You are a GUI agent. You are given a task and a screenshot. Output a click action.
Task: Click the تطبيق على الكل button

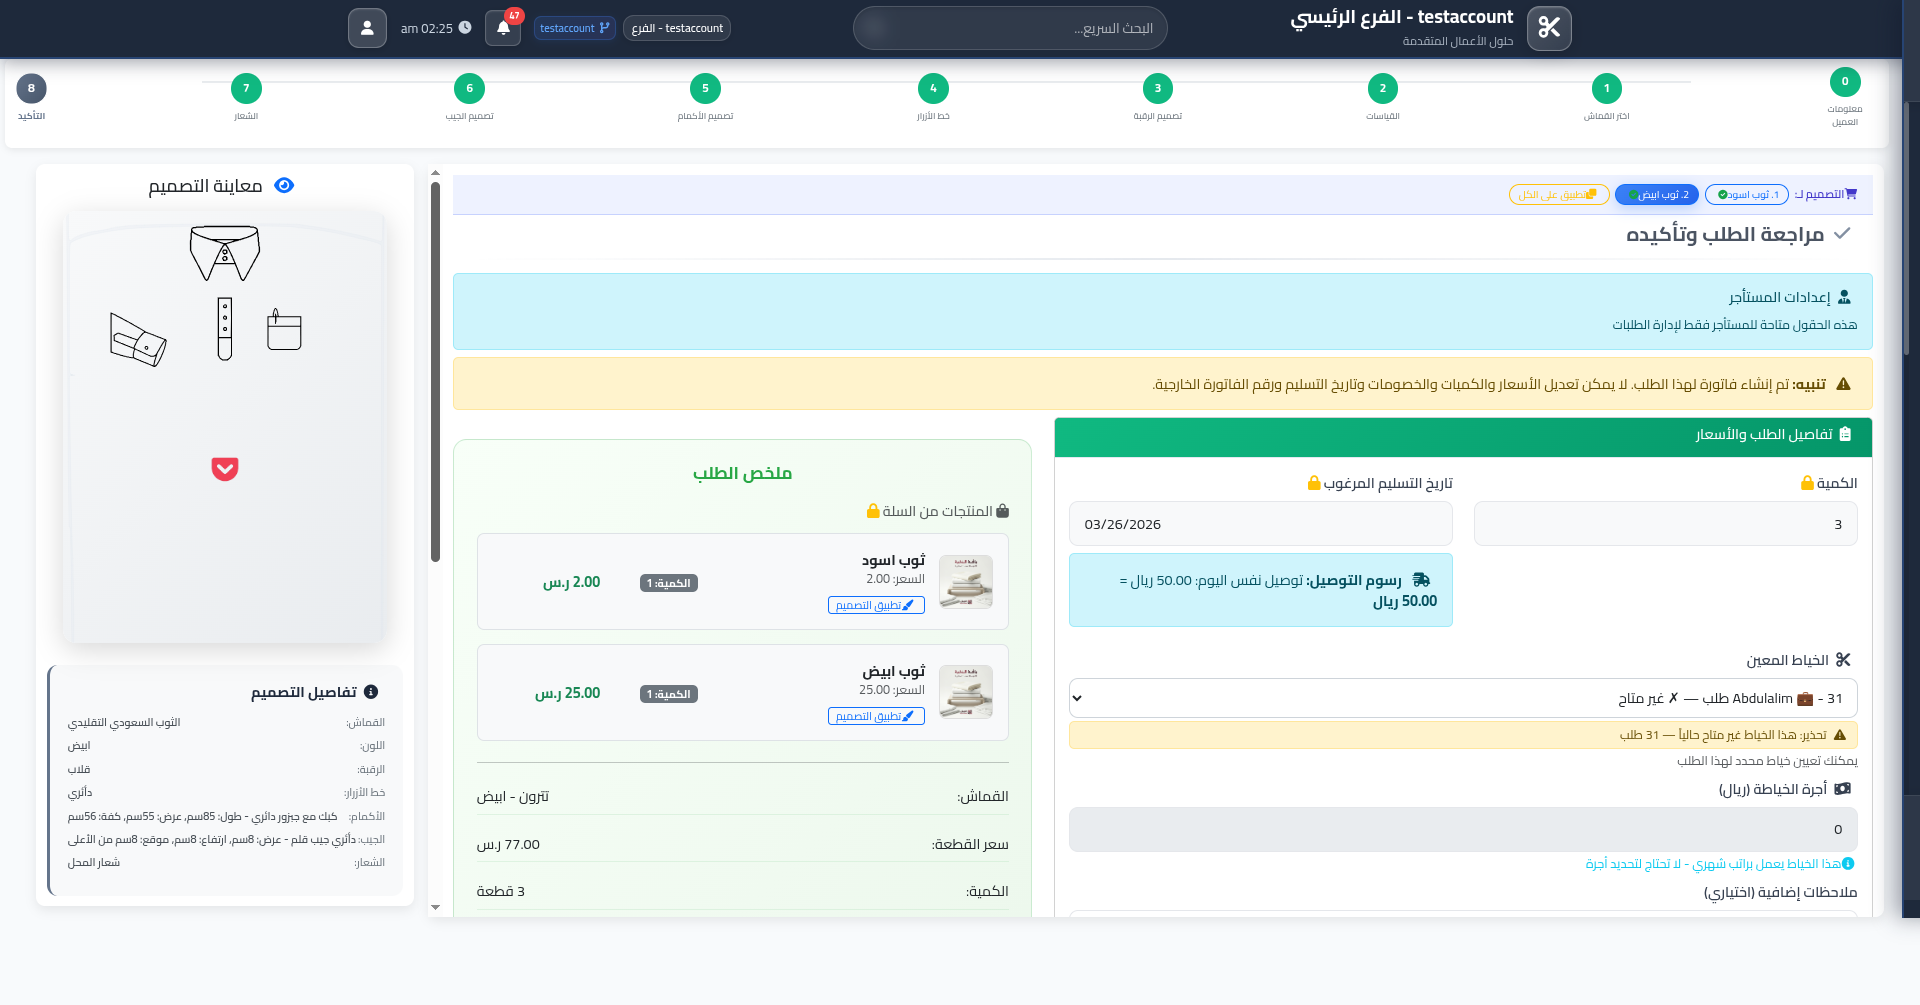click(x=1559, y=194)
